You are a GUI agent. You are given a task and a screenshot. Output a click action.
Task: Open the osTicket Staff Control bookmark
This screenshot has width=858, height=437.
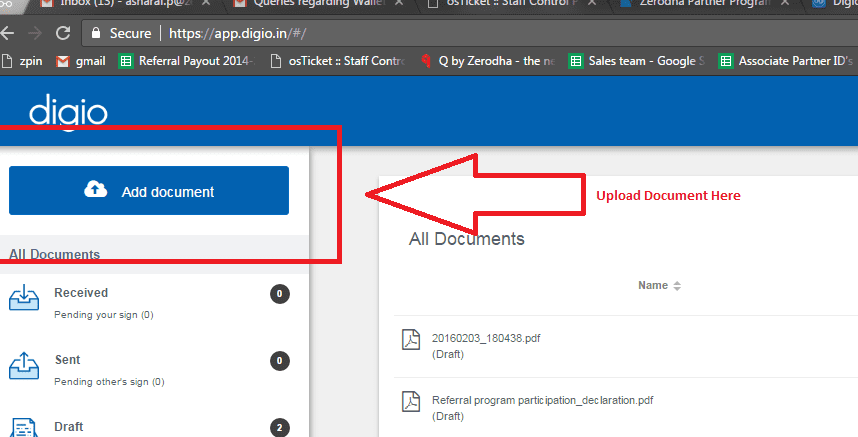(338, 61)
